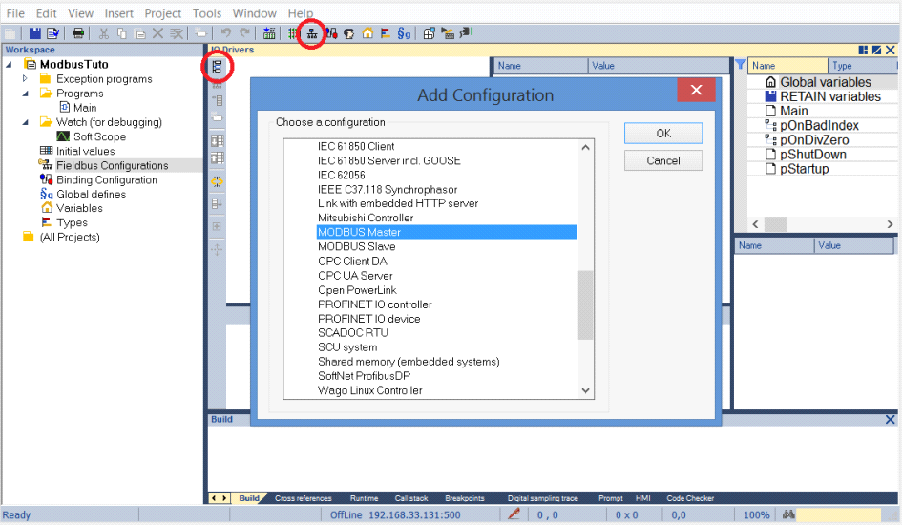The width and height of the screenshot is (904, 526).
Task: Select Mitsubishi Controller configuration
Action: tap(366, 218)
